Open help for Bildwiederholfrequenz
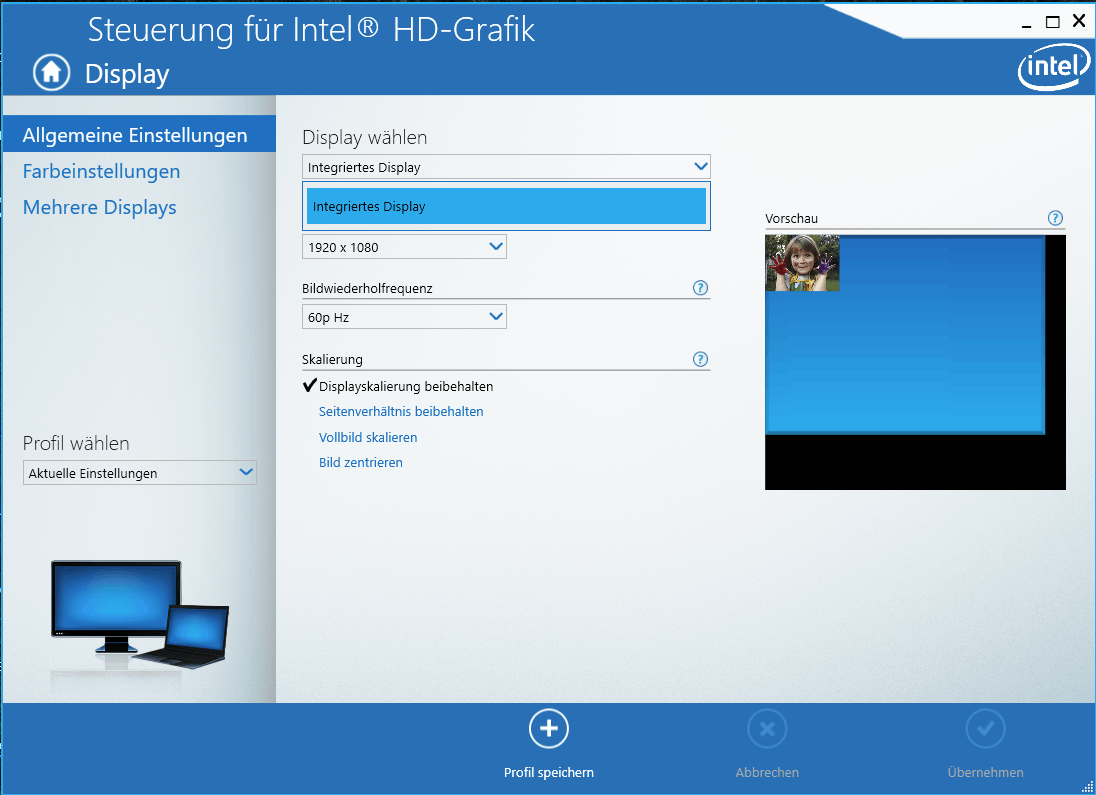1096x795 pixels. (x=700, y=288)
